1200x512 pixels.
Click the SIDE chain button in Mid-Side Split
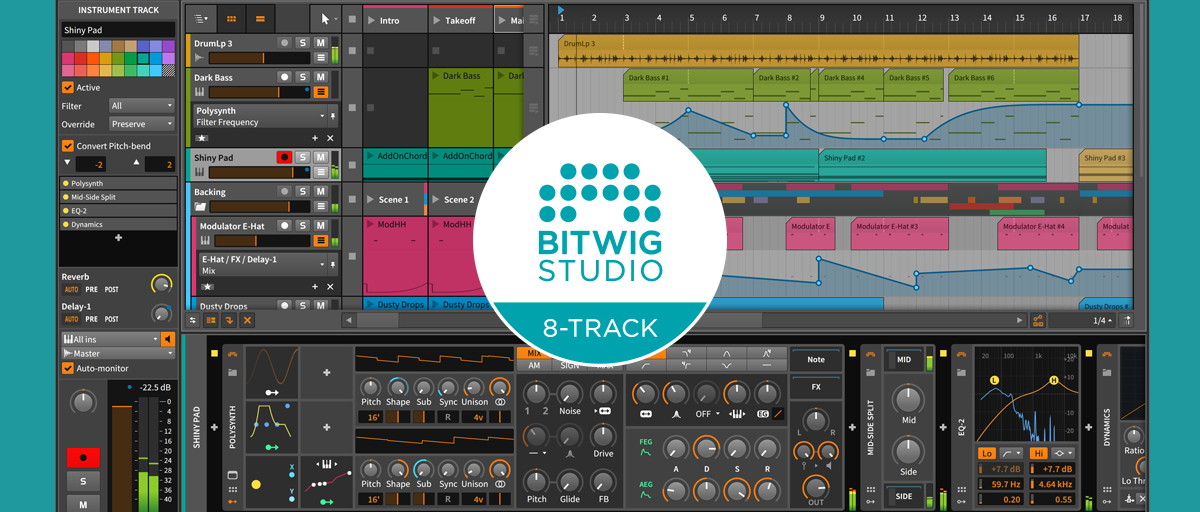(x=904, y=496)
